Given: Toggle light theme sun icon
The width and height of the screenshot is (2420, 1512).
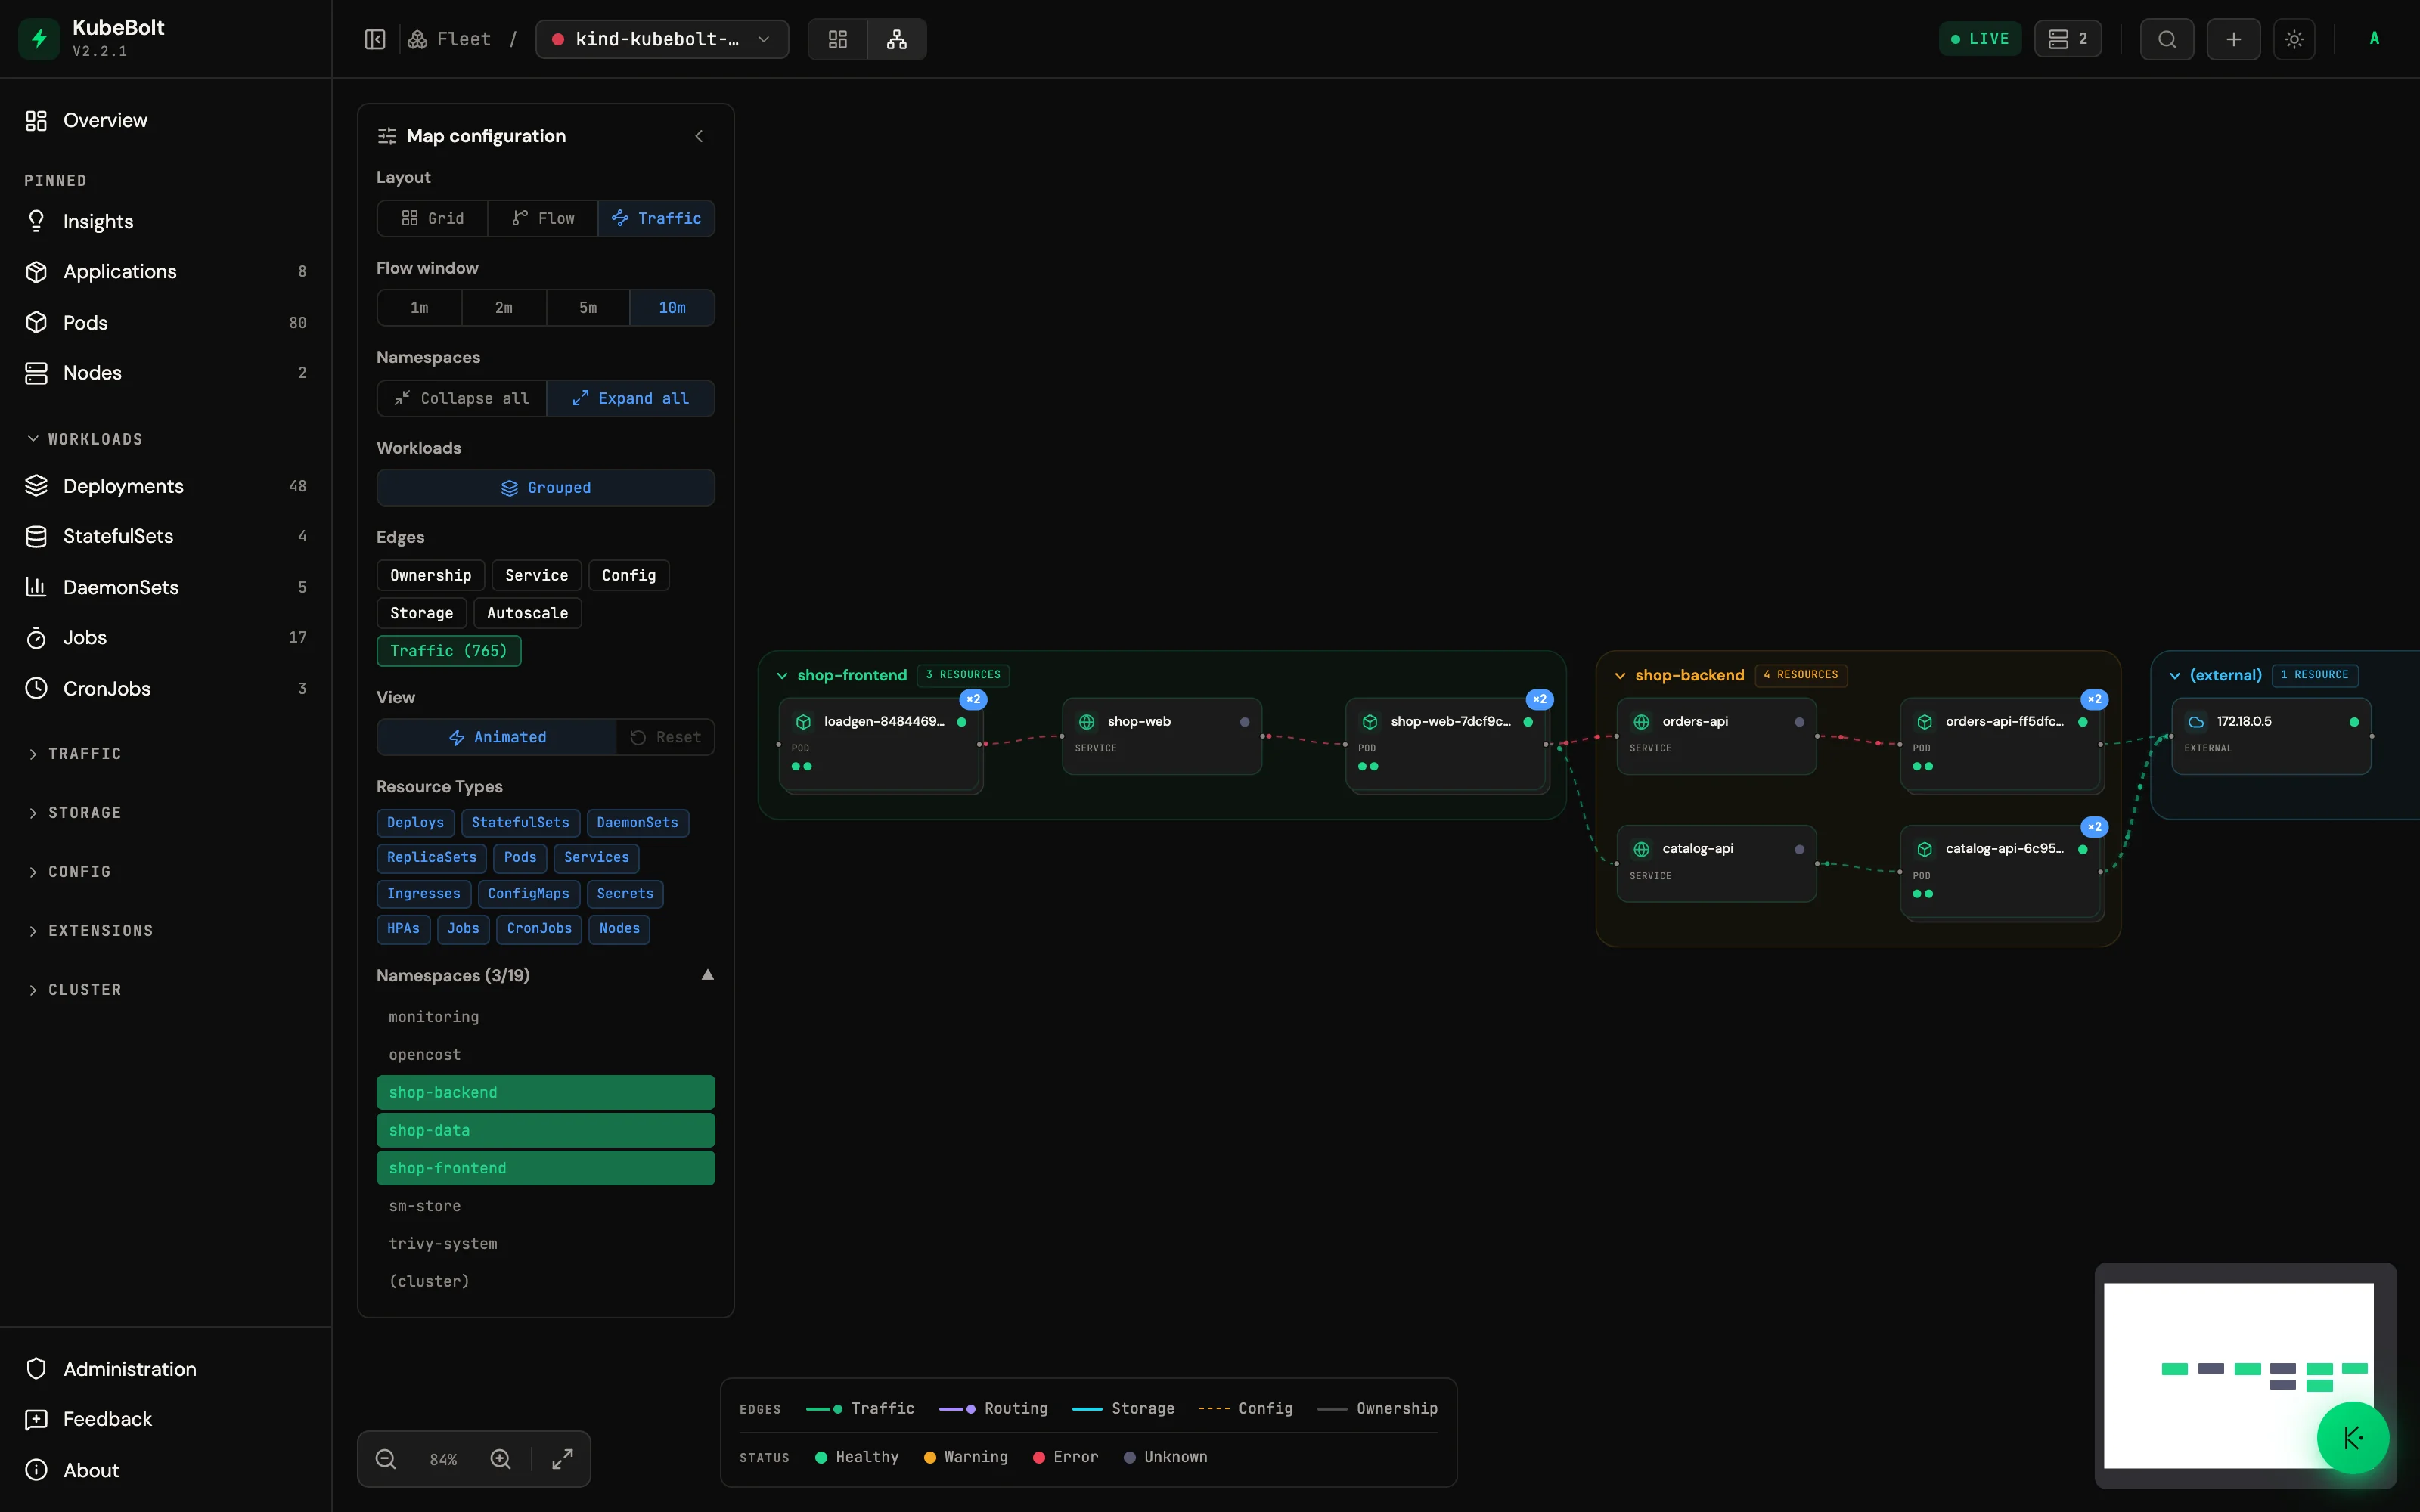Looking at the screenshot, I should [x=2294, y=39].
